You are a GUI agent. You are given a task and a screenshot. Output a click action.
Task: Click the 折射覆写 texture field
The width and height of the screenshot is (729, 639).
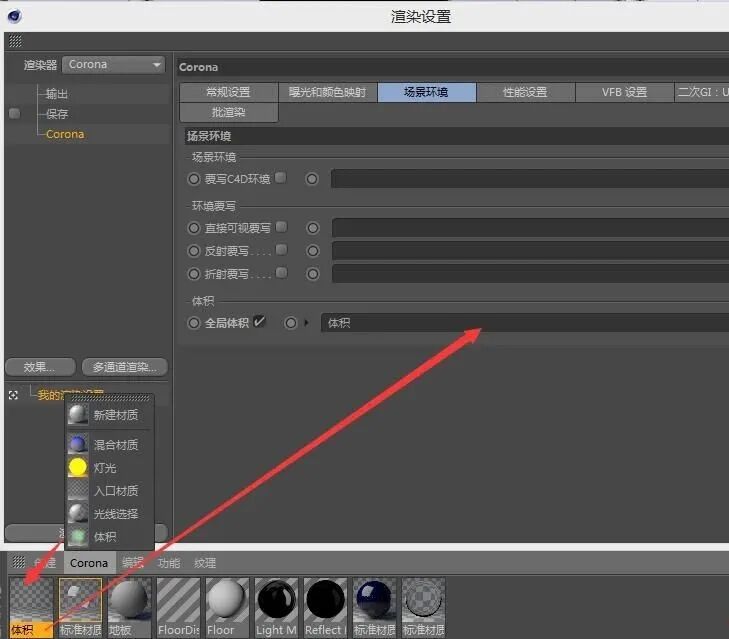tap(530, 274)
